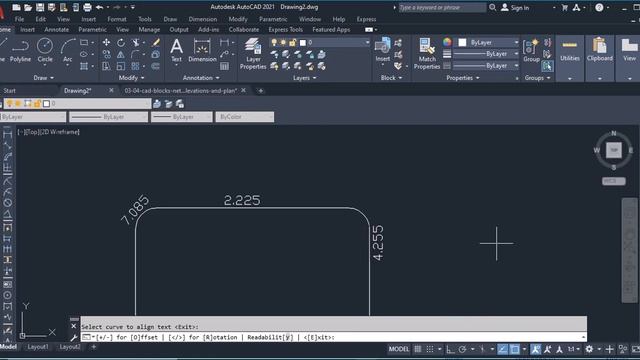Select the Circle draw tool
This screenshot has height=360, width=640.
pyautogui.click(x=45, y=50)
